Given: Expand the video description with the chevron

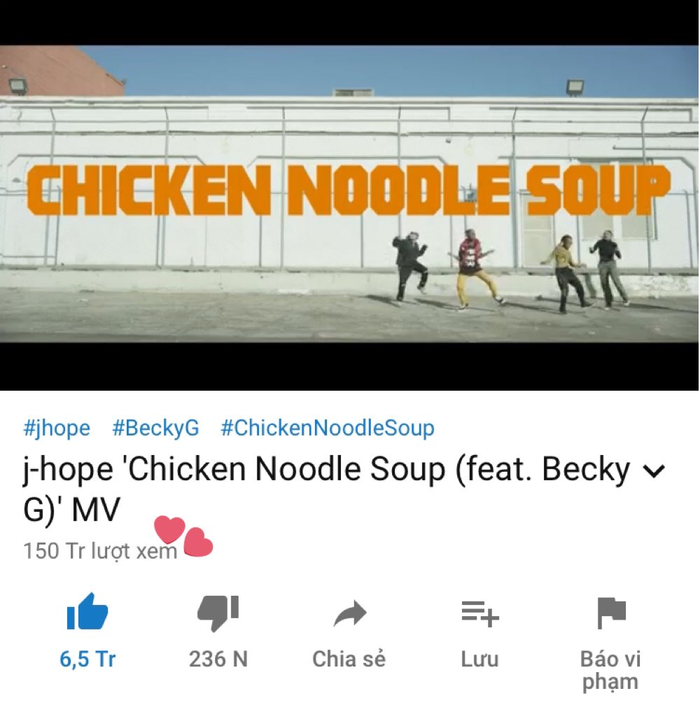Looking at the screenshot, I should pyautogui.click(x=654, y=471).
